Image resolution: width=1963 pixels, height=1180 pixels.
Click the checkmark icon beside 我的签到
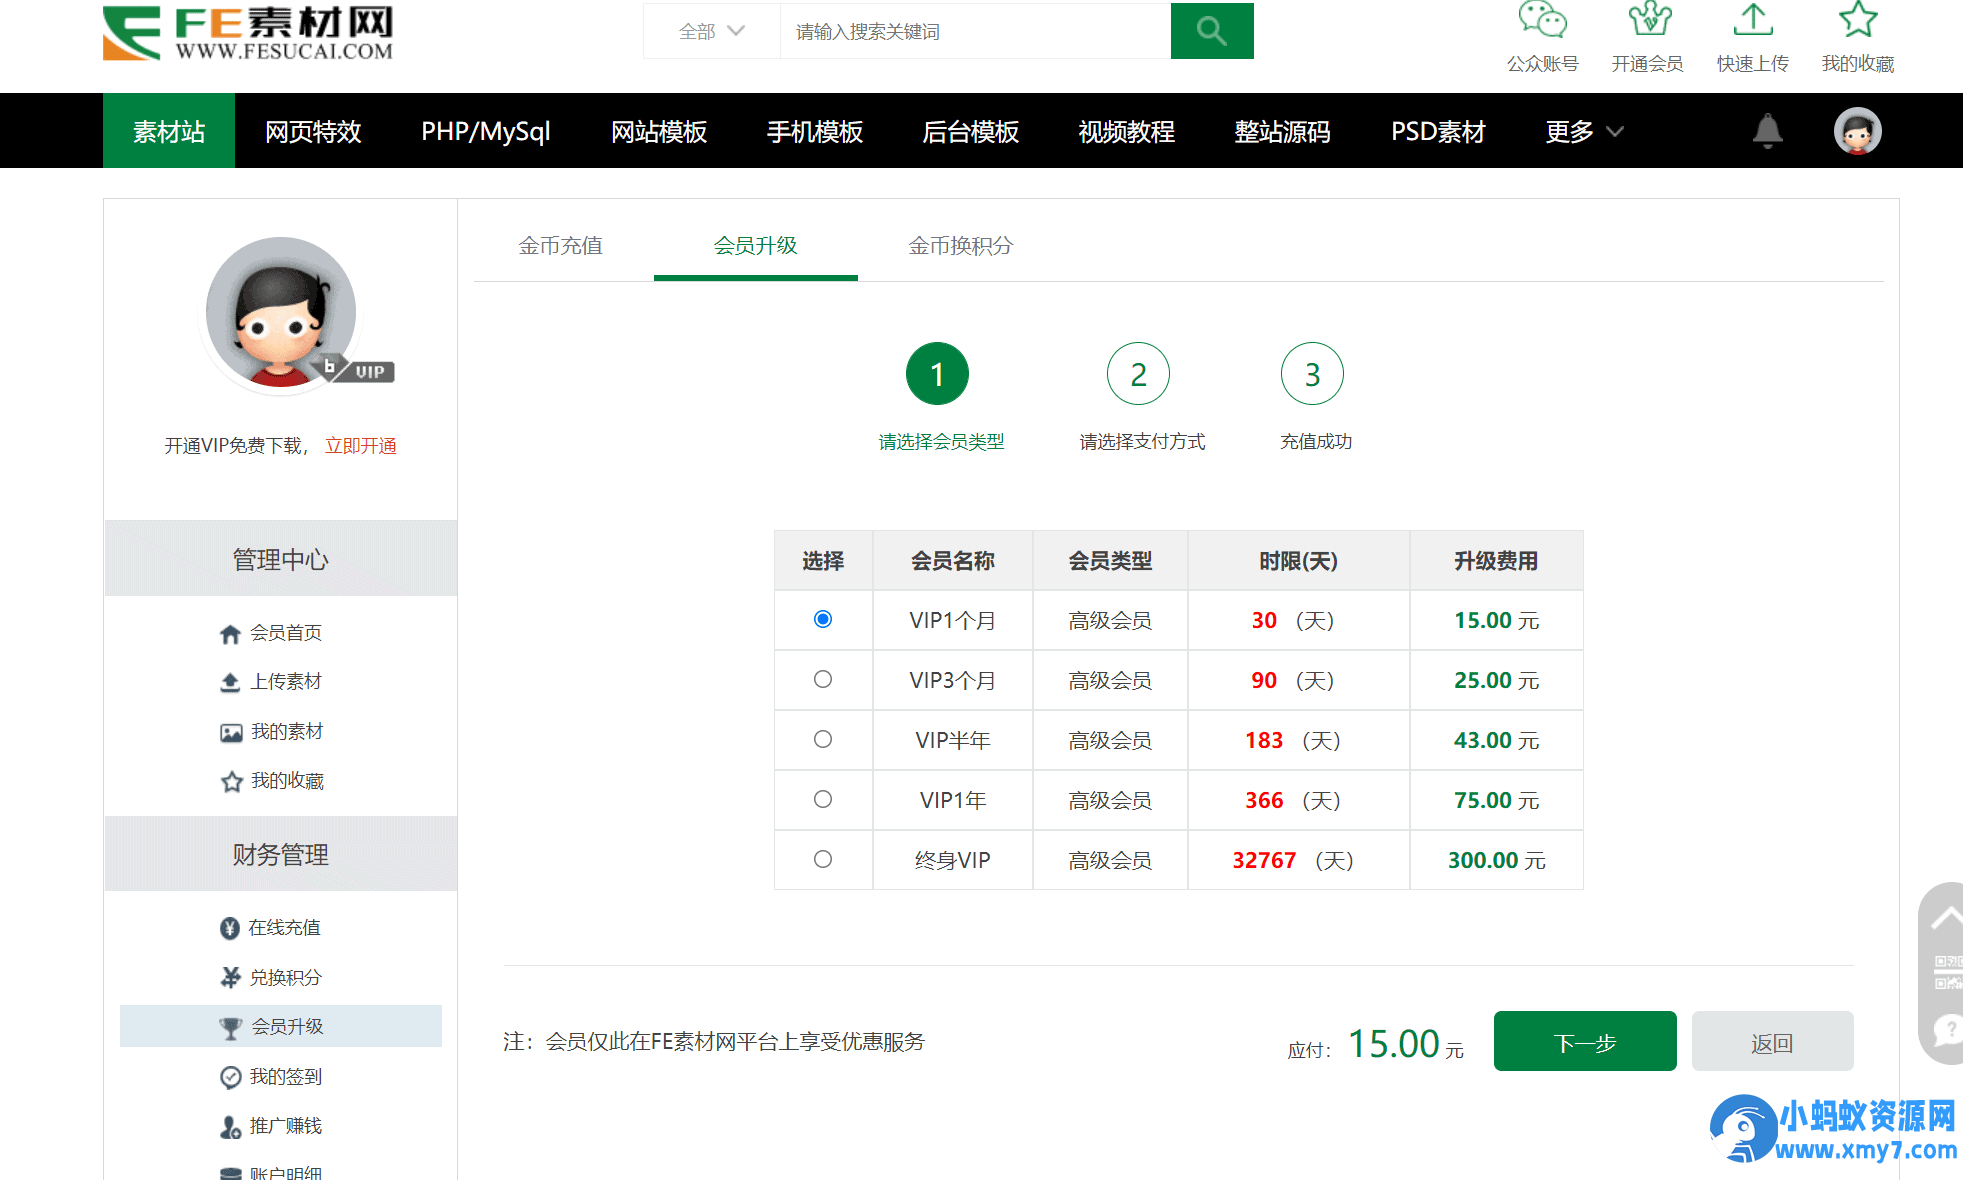[x=230, y=1077]
